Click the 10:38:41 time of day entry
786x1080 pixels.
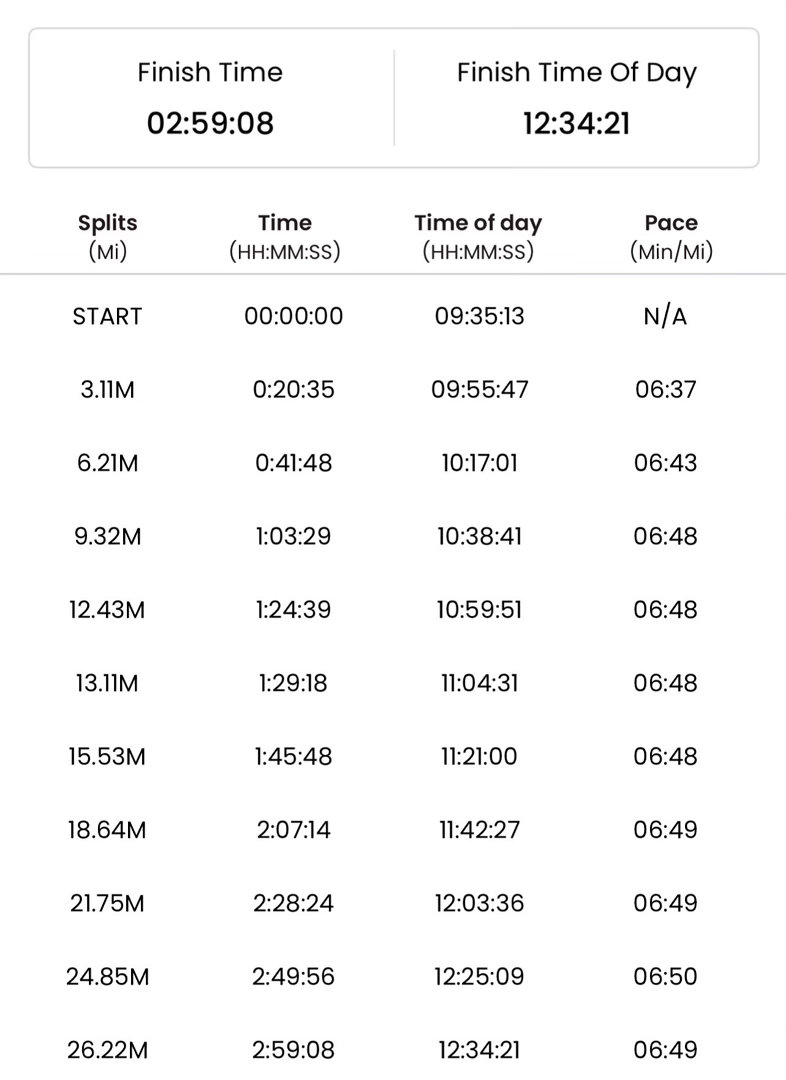(479, 536)
